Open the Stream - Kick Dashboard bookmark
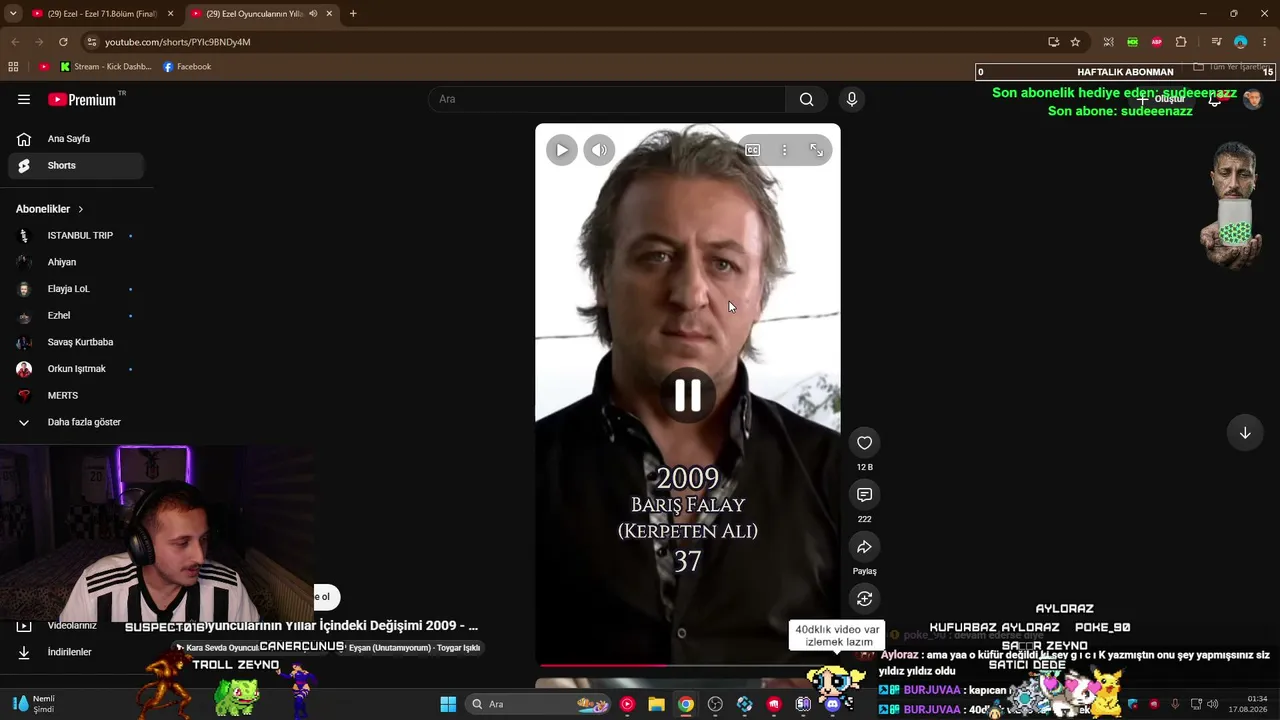 tap(106, 67)
